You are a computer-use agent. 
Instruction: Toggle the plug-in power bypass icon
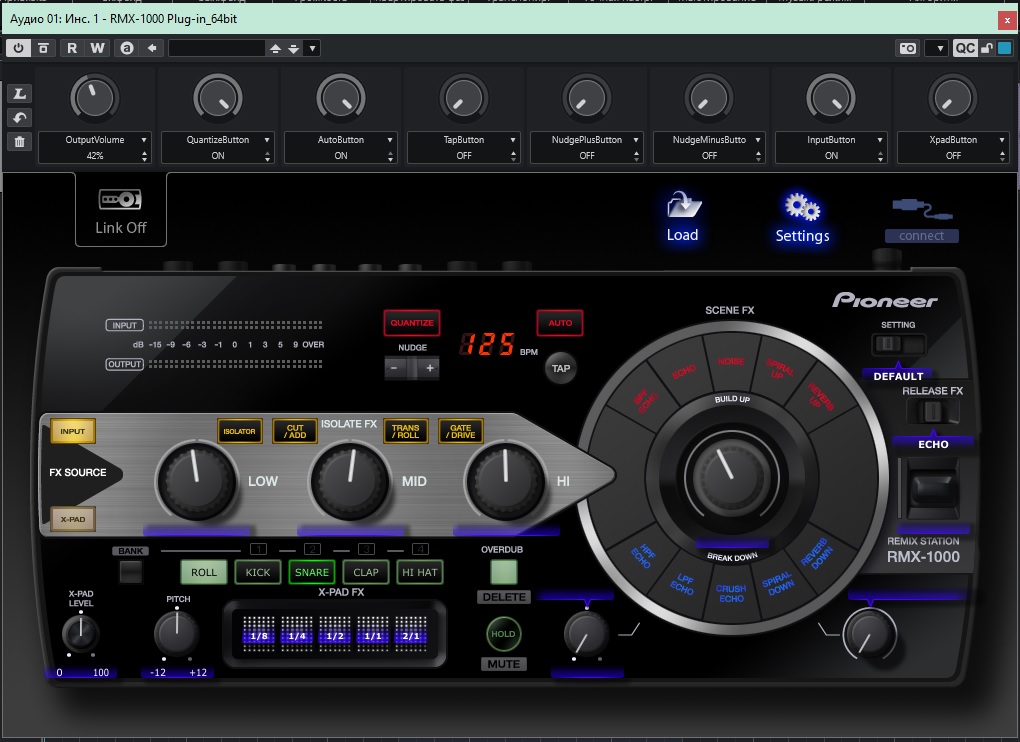coord(18,48)
